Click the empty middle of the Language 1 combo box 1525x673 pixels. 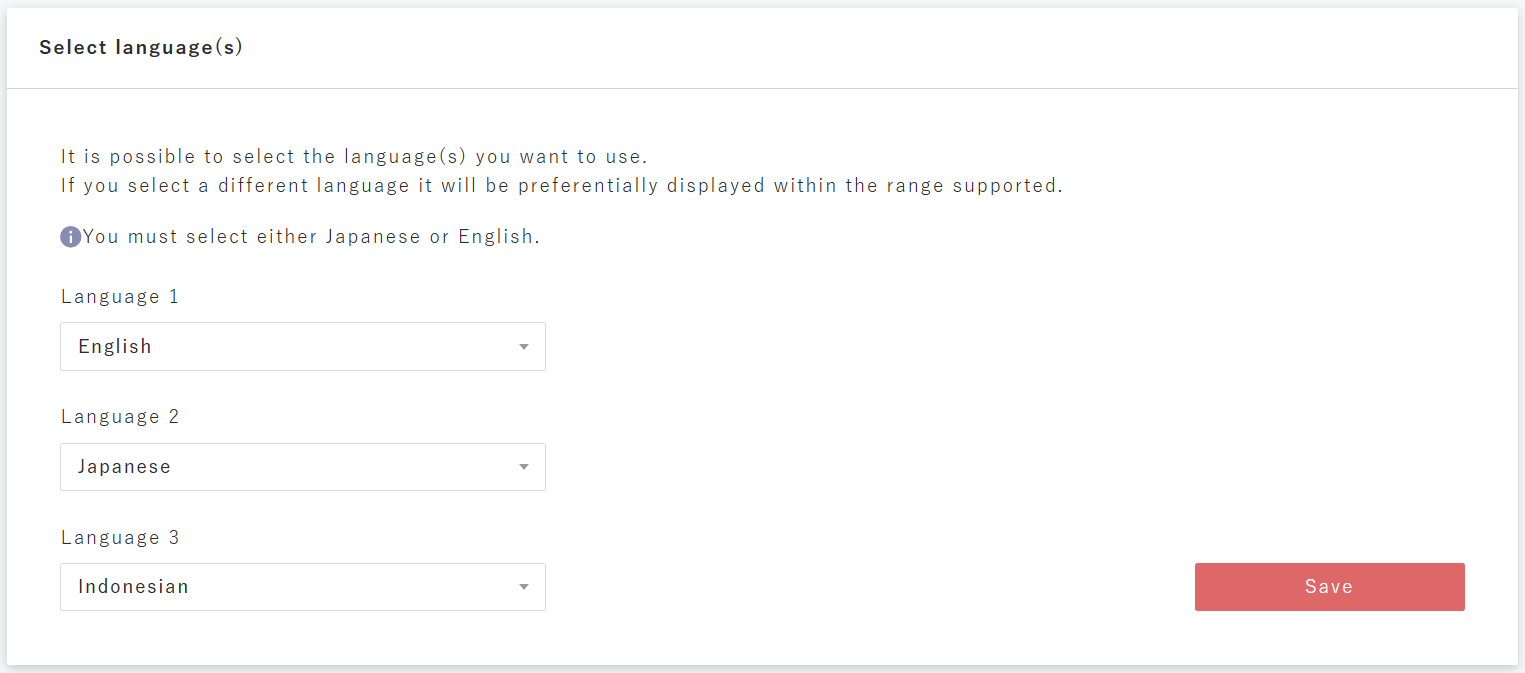click(330, 347)
